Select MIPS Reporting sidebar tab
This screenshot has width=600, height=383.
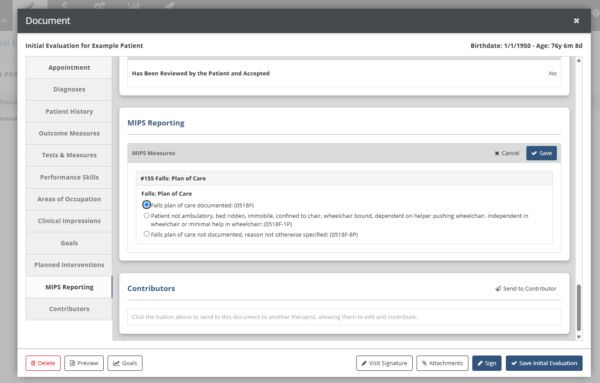[x=69, y=287]
